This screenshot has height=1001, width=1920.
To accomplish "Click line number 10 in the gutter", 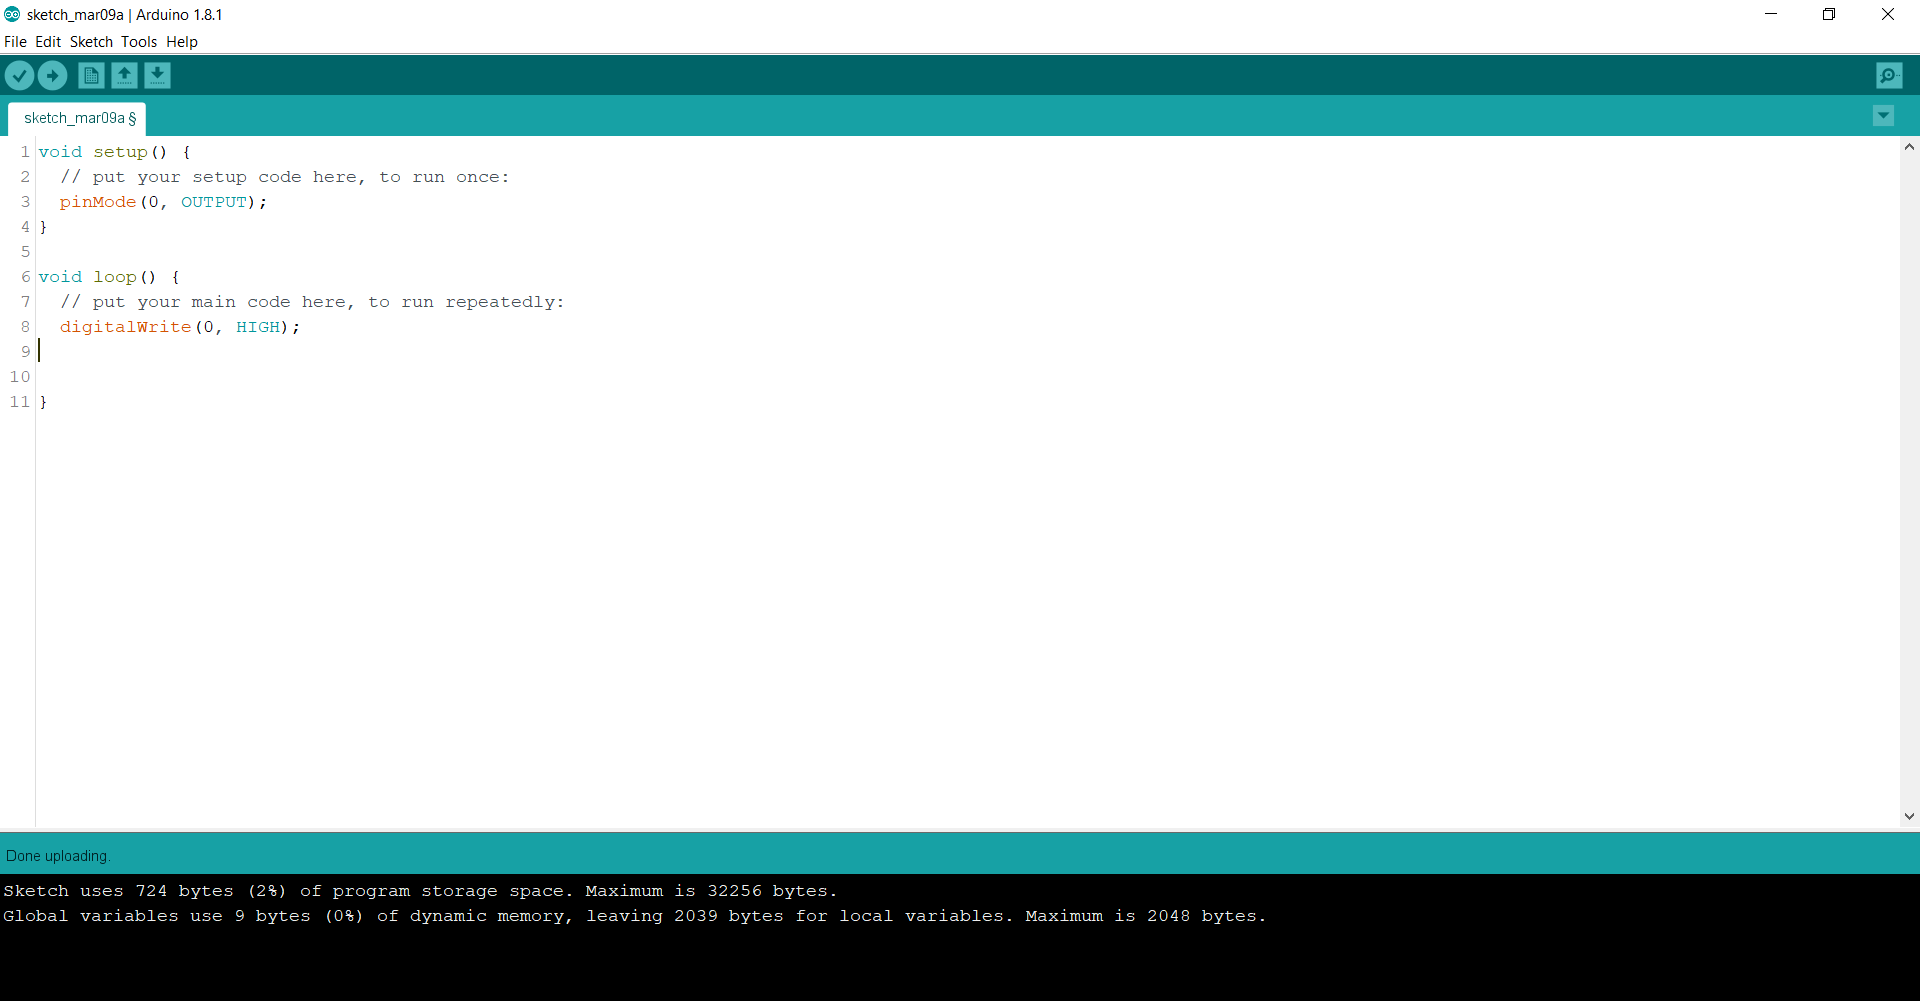I will tap(20, 377).
